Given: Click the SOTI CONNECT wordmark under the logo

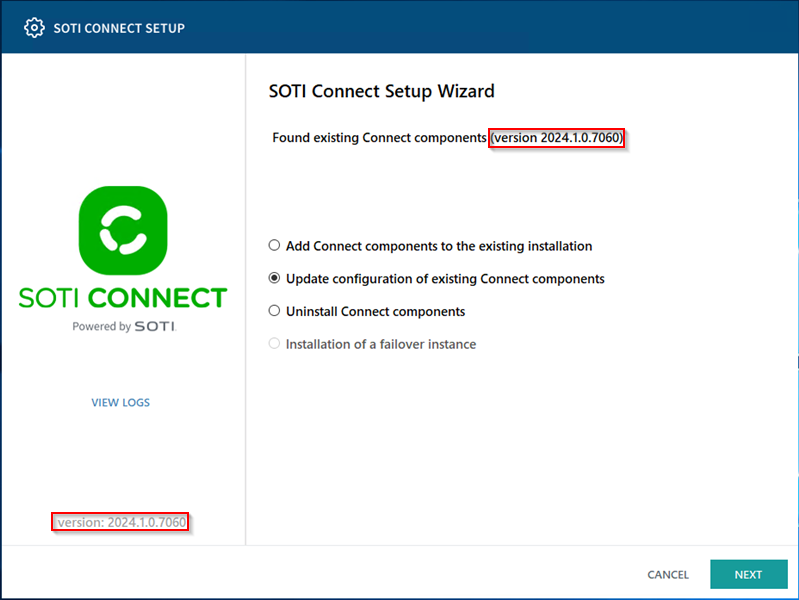Looking at the screenshot, I should click(123, 298).
